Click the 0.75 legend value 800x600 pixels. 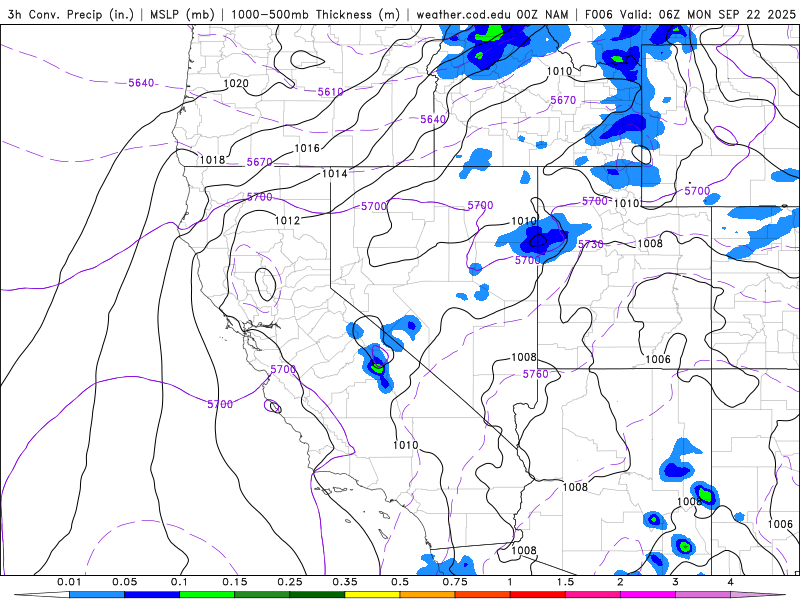tap(455, 582)
